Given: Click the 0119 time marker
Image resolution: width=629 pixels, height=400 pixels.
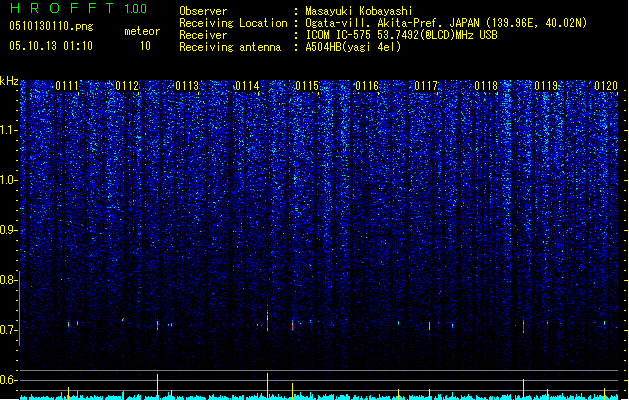Looking at the screenshot, I should (x=546, y=86).
